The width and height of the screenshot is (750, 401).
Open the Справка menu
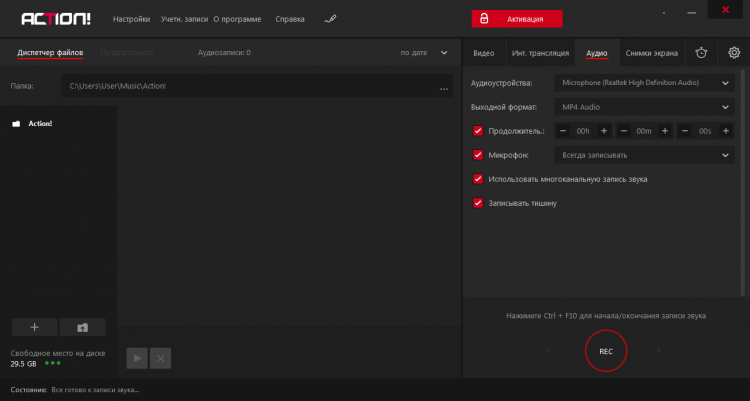[x=290, y=19]
